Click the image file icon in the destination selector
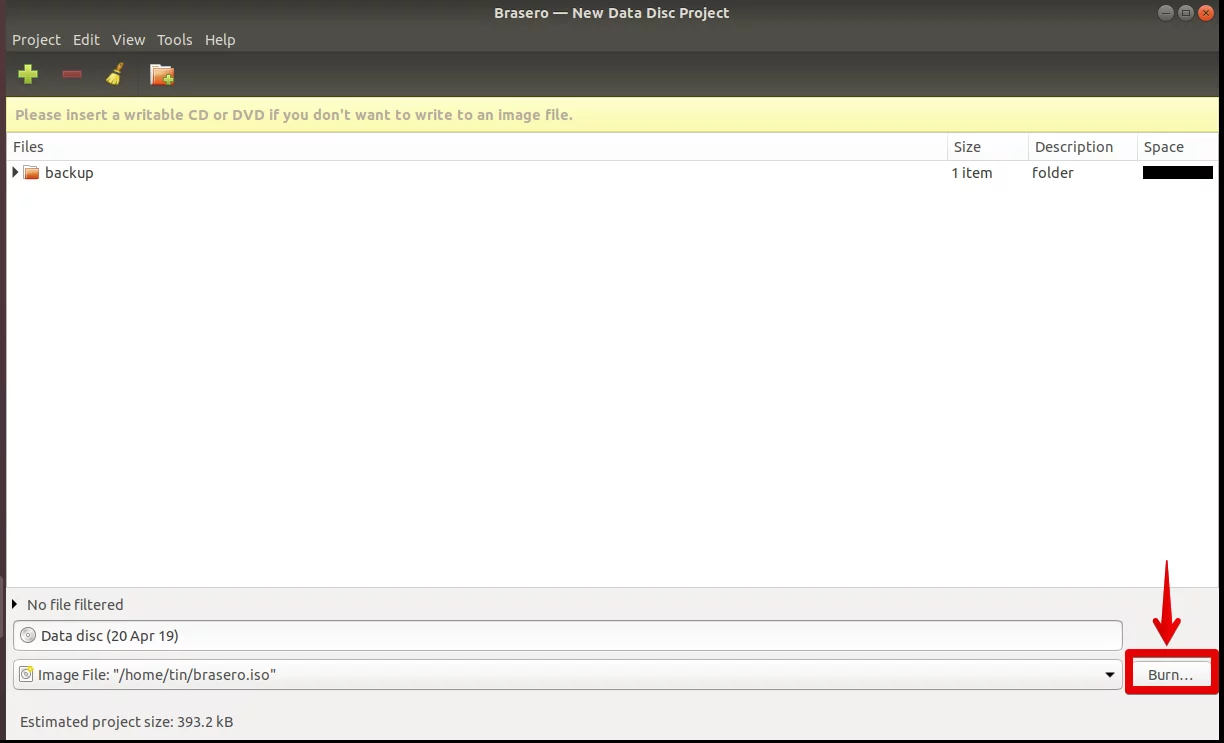 click(27, 674)
